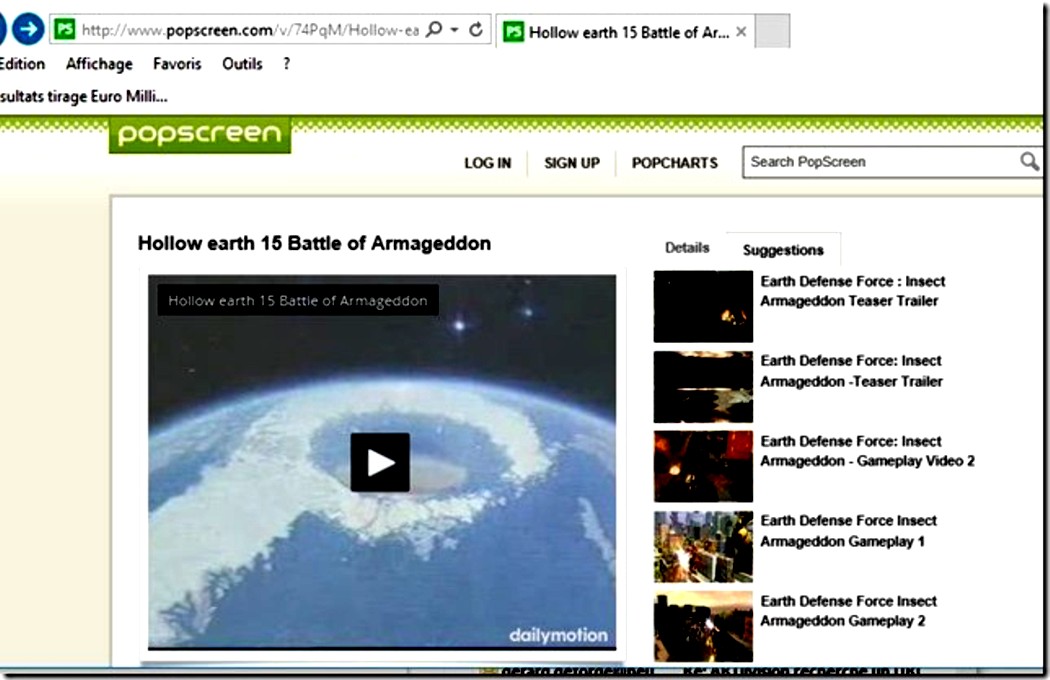The image size is (1050, 680).
Task: Click in the Search PopScreen field
Action: tap(880, 162)
